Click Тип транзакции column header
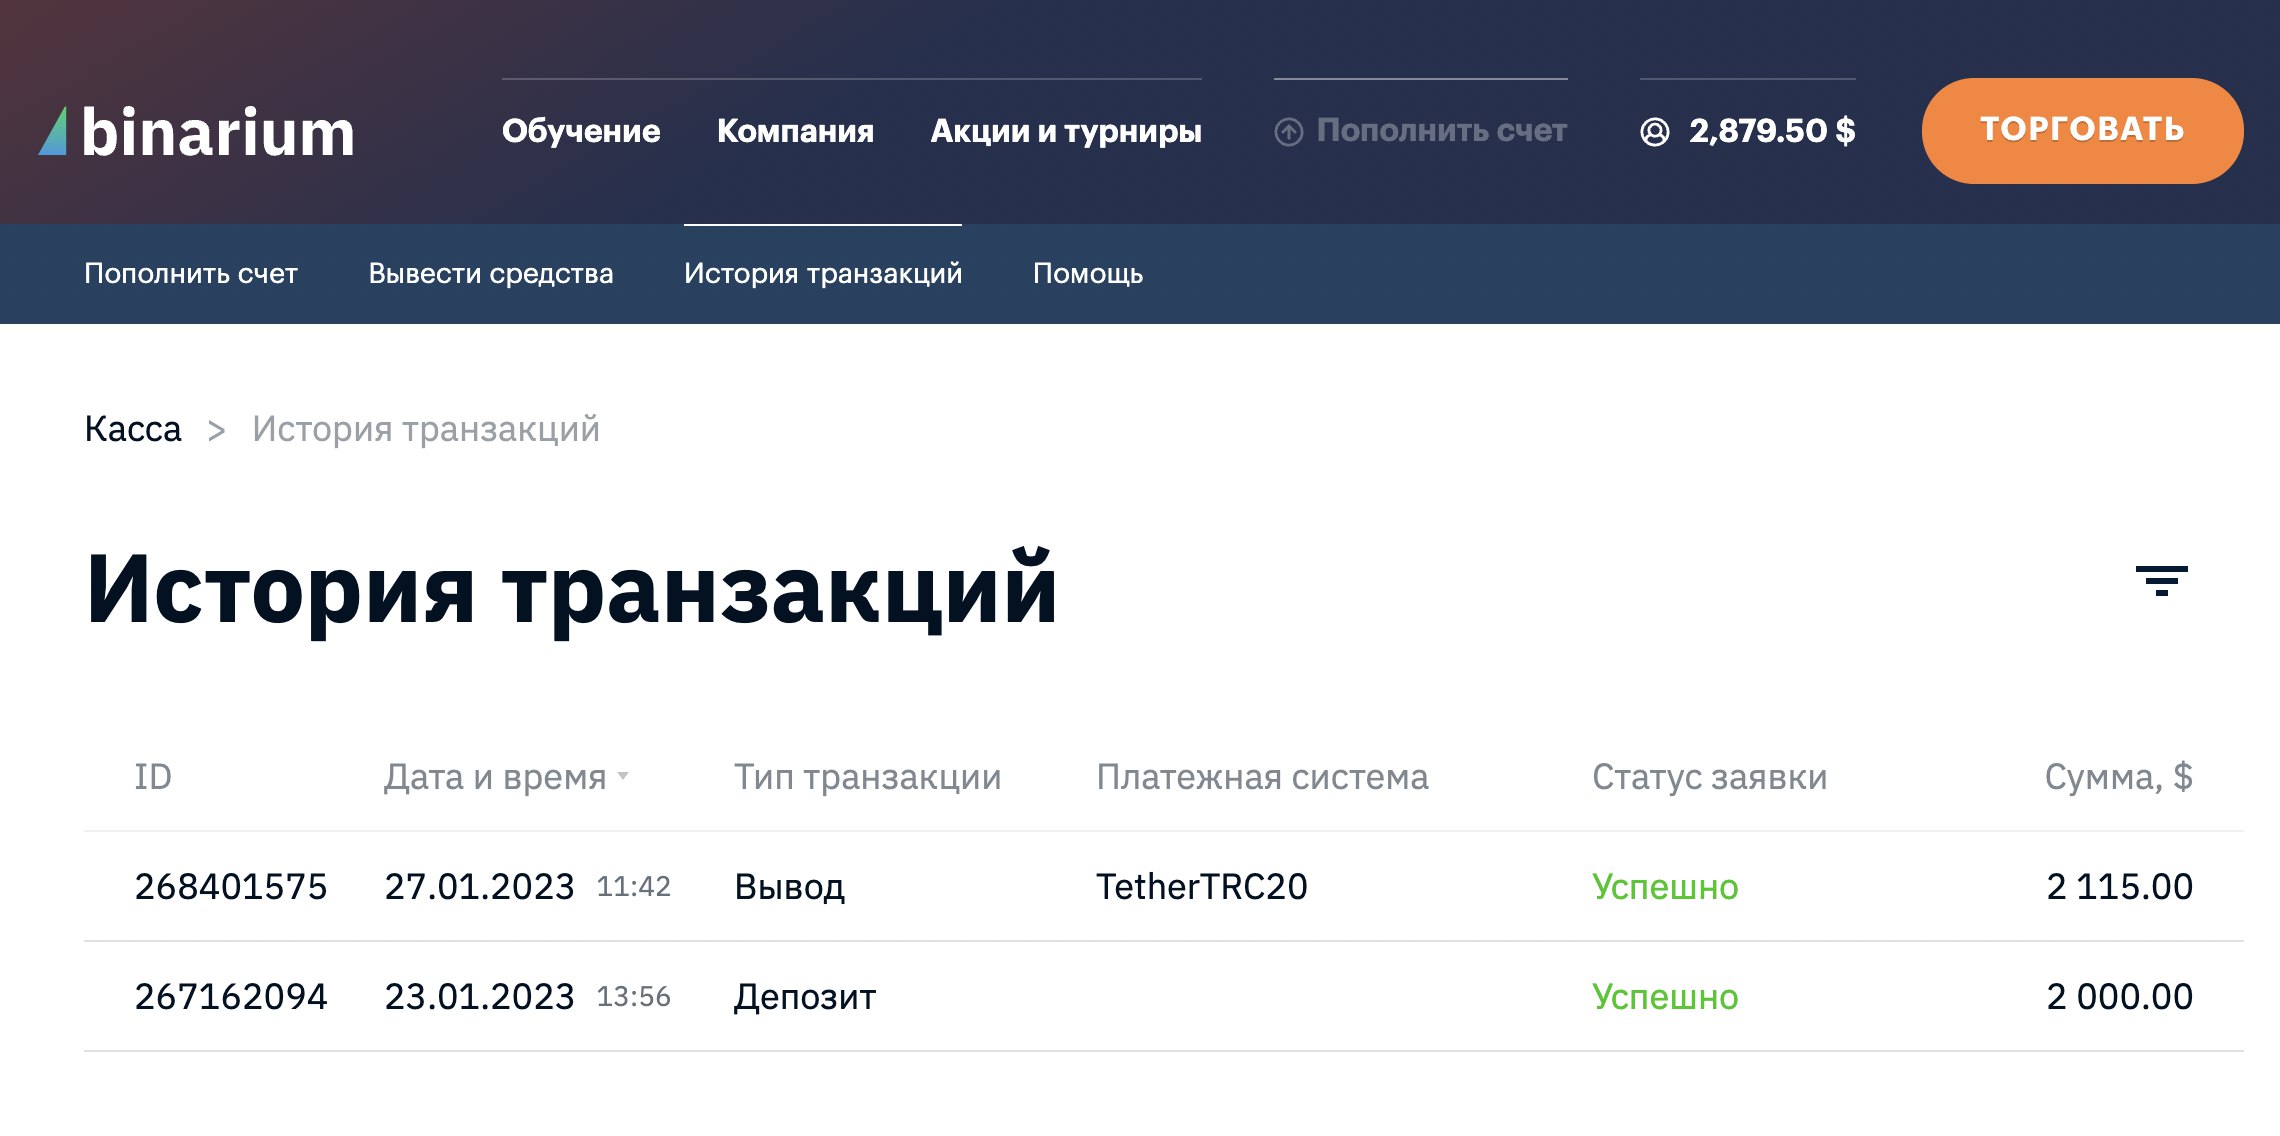The height and width of the screenshot is (1136, 2280). pyautogui.click(x=867, y=777)
